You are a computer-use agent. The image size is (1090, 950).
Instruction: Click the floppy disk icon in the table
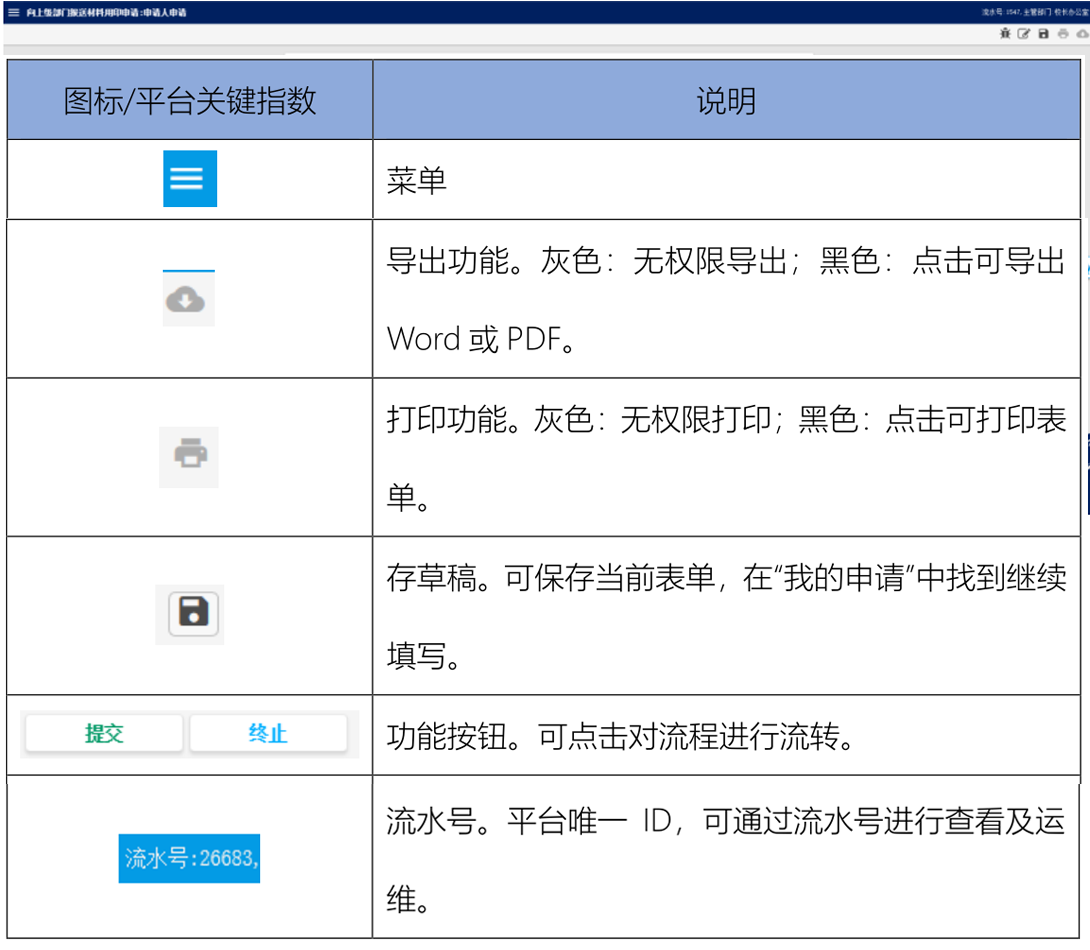pos(190,613)
